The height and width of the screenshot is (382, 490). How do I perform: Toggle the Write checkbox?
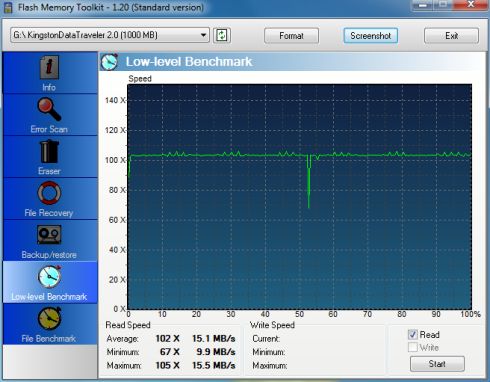click(x=413, y=347)
